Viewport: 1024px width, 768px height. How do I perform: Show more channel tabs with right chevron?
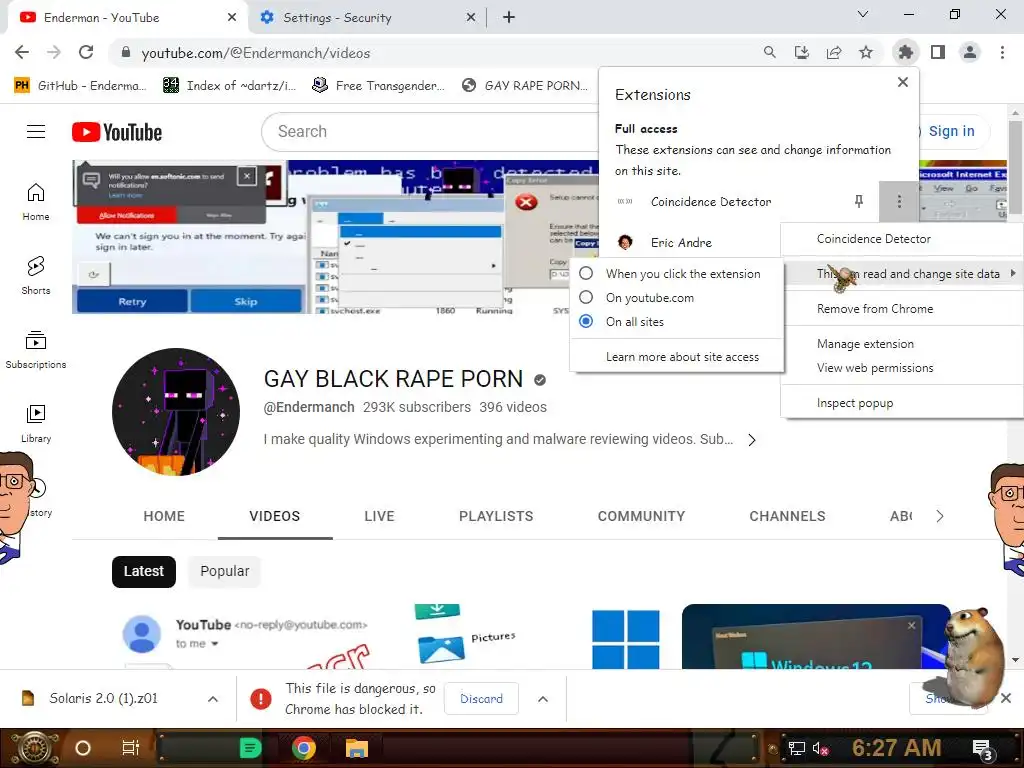[939, 516]
